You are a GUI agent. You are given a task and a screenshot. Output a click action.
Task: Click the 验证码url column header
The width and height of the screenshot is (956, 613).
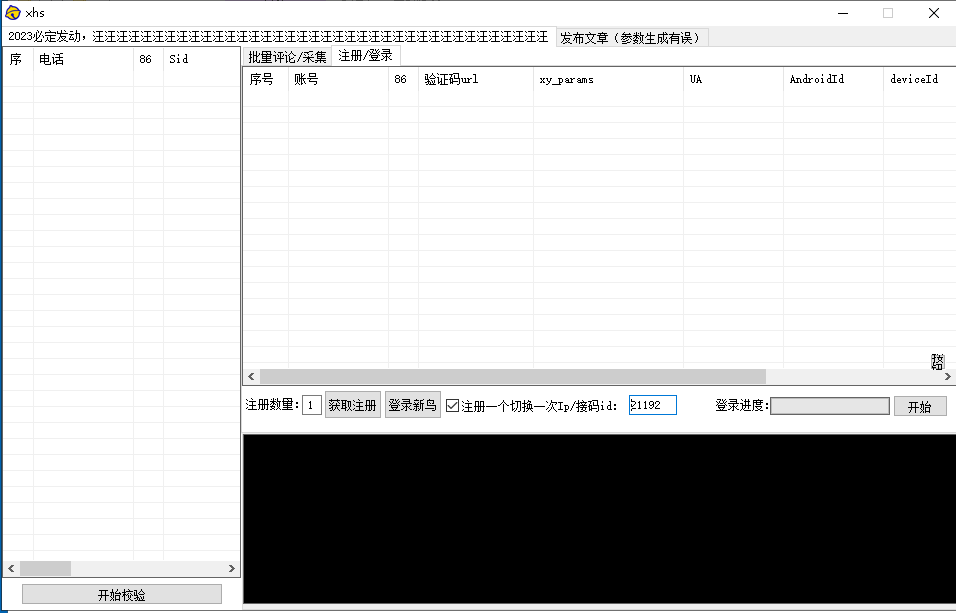(475, 79)
